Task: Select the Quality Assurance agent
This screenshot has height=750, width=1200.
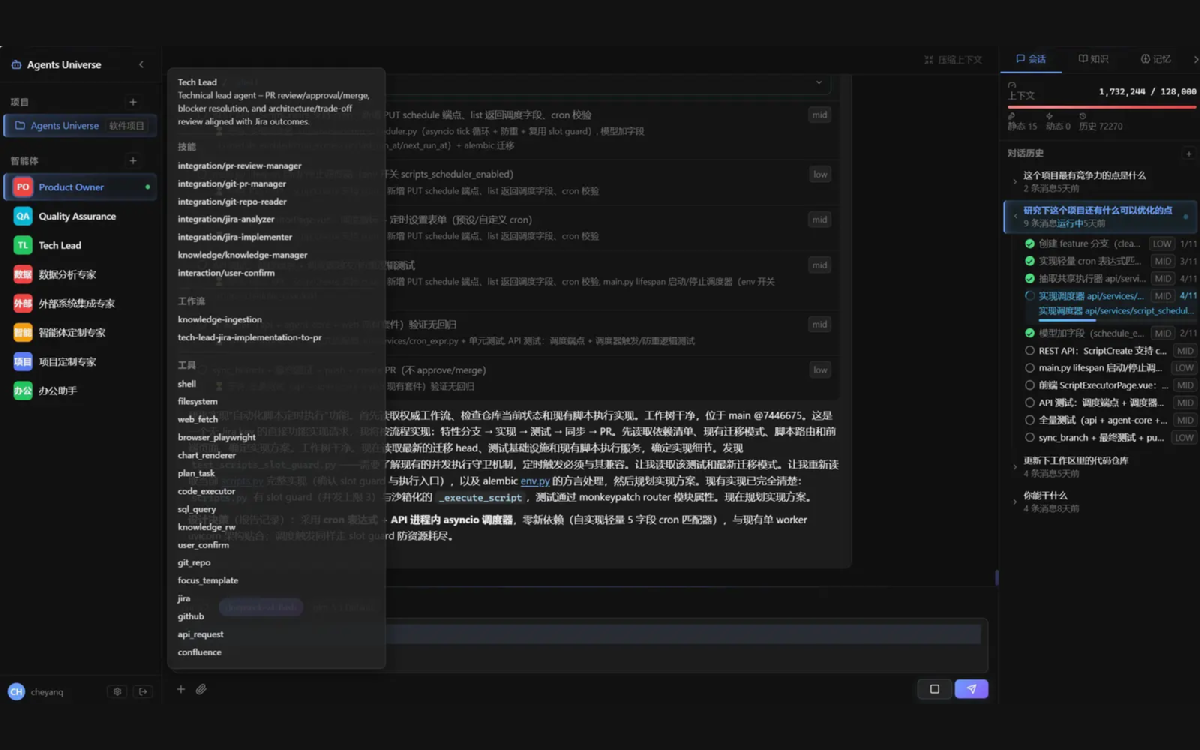Action: point(80,216)
